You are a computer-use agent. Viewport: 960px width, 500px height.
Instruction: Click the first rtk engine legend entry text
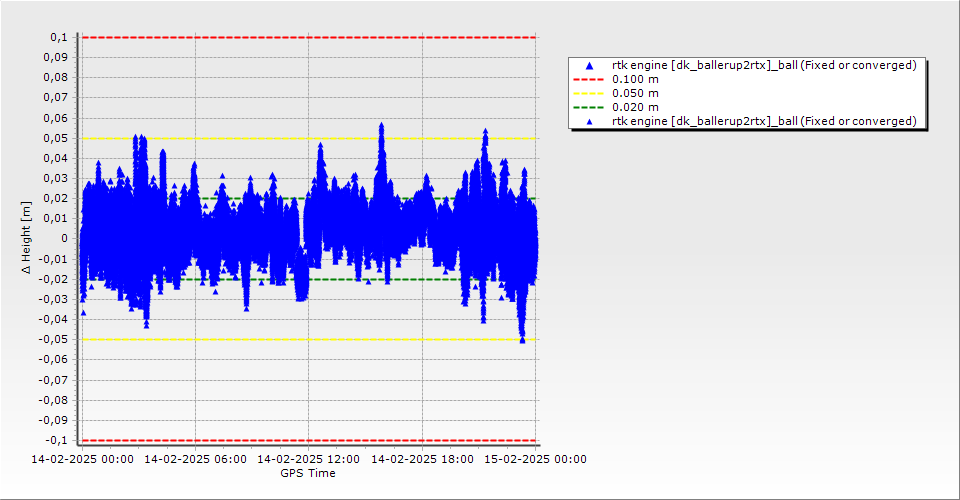pyautogui.click(x=764, y=65)
